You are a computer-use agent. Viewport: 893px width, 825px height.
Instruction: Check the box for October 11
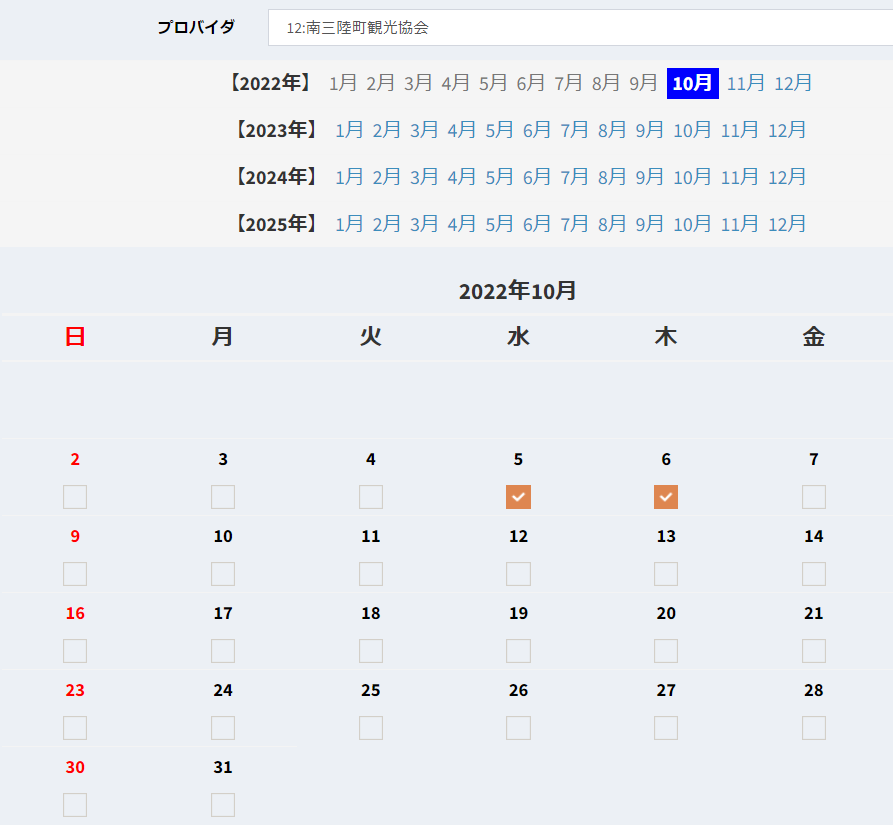[x=371, y=574]
